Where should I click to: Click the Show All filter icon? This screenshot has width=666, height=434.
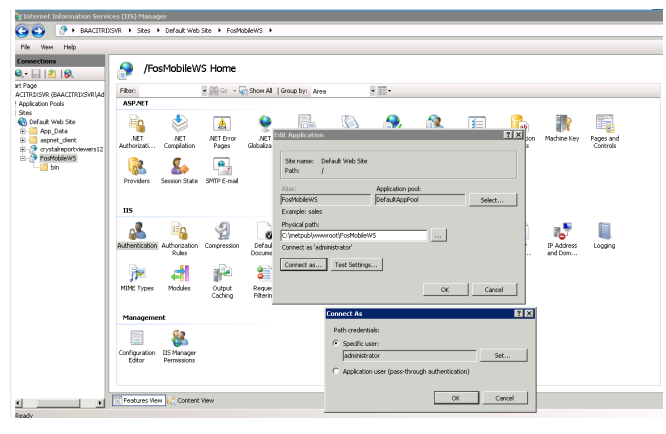coord(255,91)
